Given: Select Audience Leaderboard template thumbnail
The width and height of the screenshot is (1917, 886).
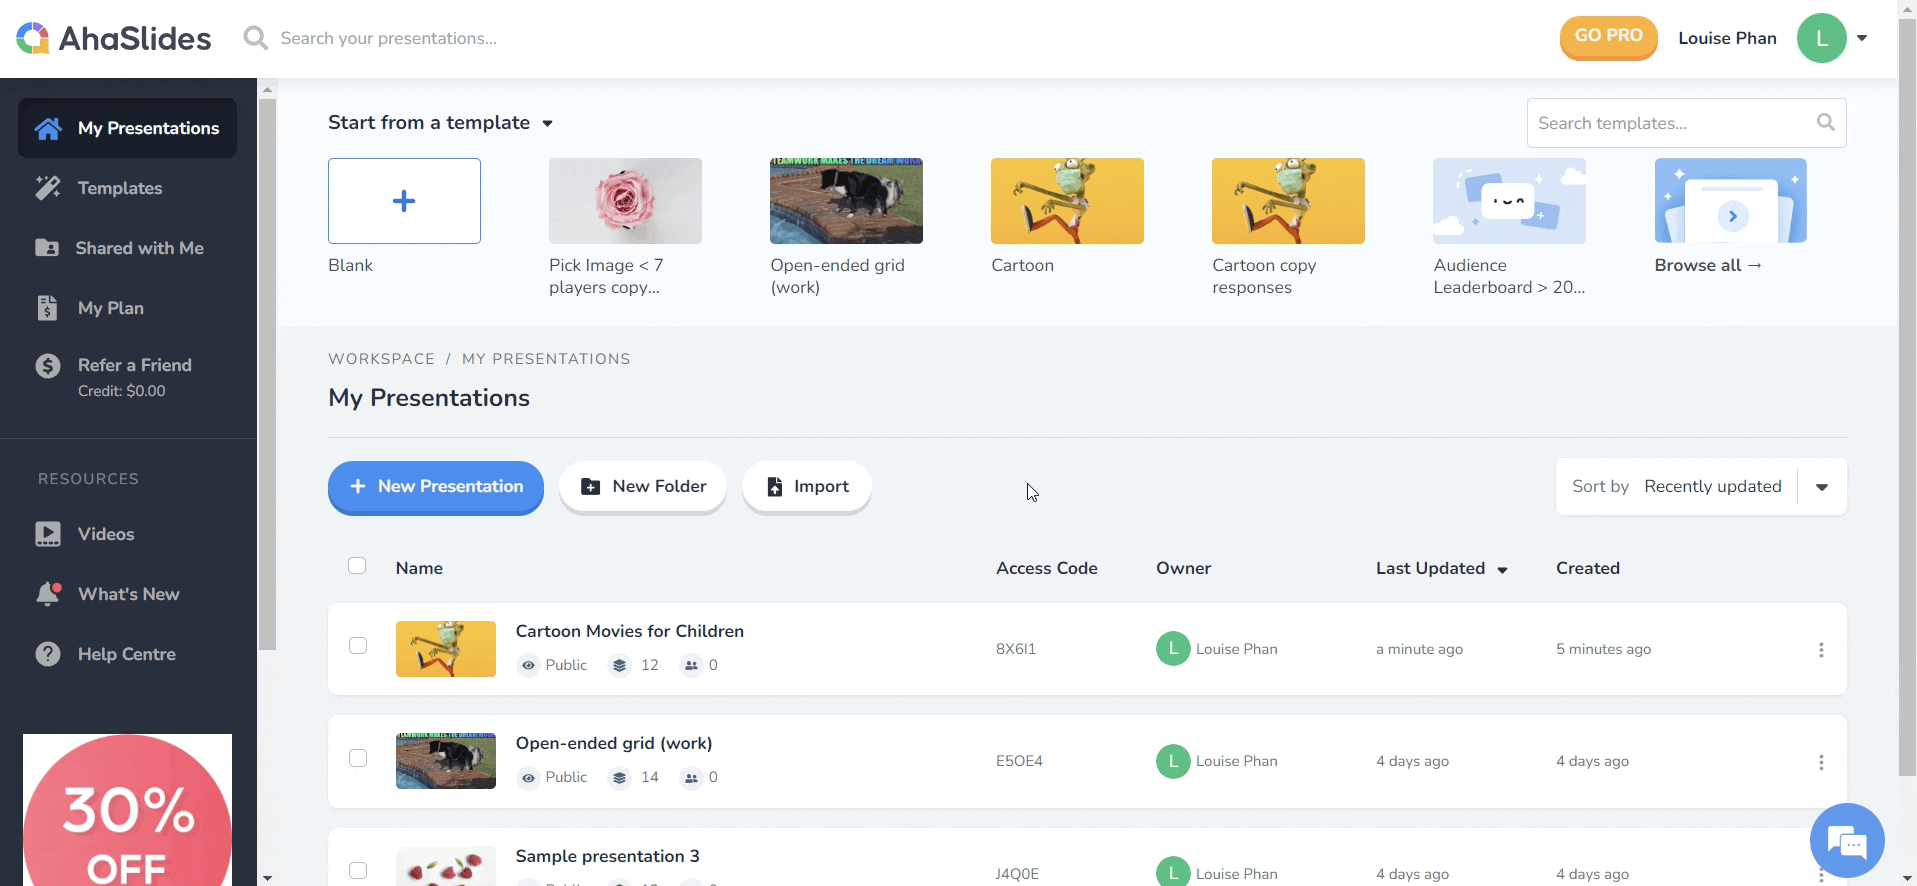Looking at the screenshot, I should point(1509,201).
